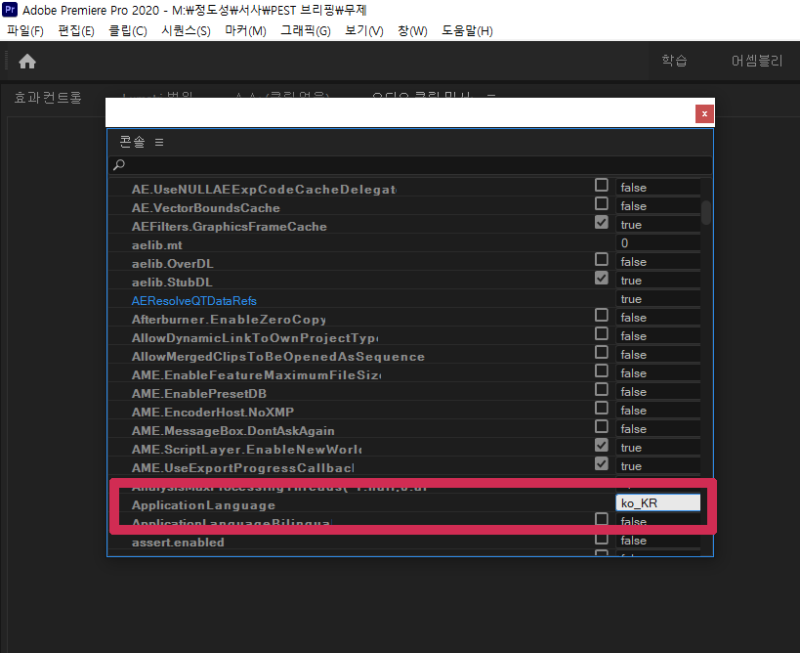
Task: Click the AME.EnablePresetDB false value field
Action: 658,392
